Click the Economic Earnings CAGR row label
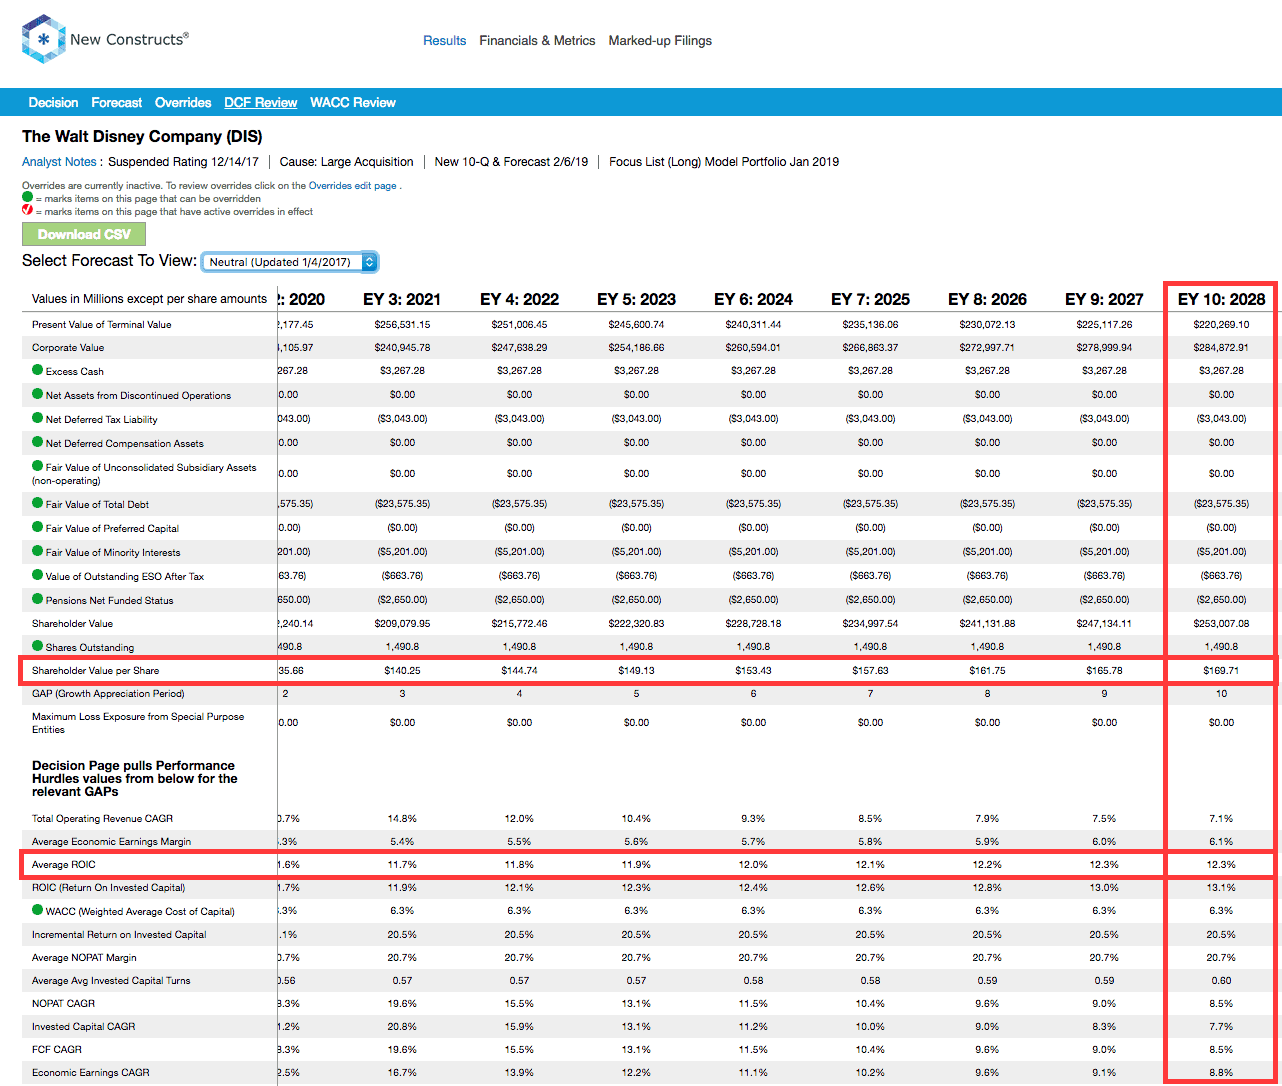This screenshot has width=1282, height=1086. click(91, 1072)
